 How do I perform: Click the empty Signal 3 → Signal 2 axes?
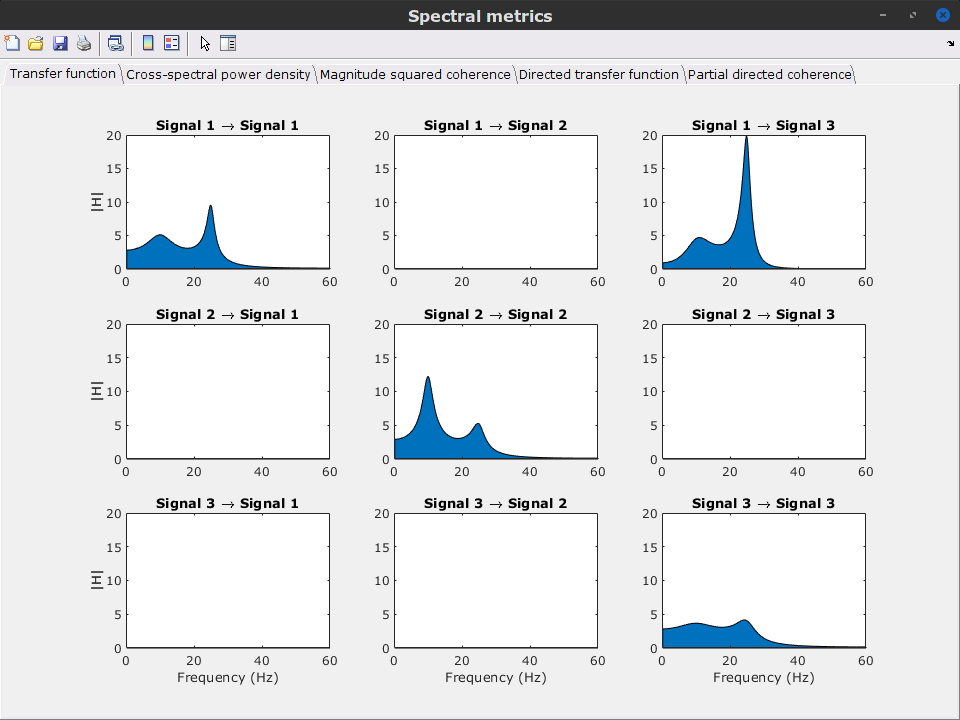495,580
